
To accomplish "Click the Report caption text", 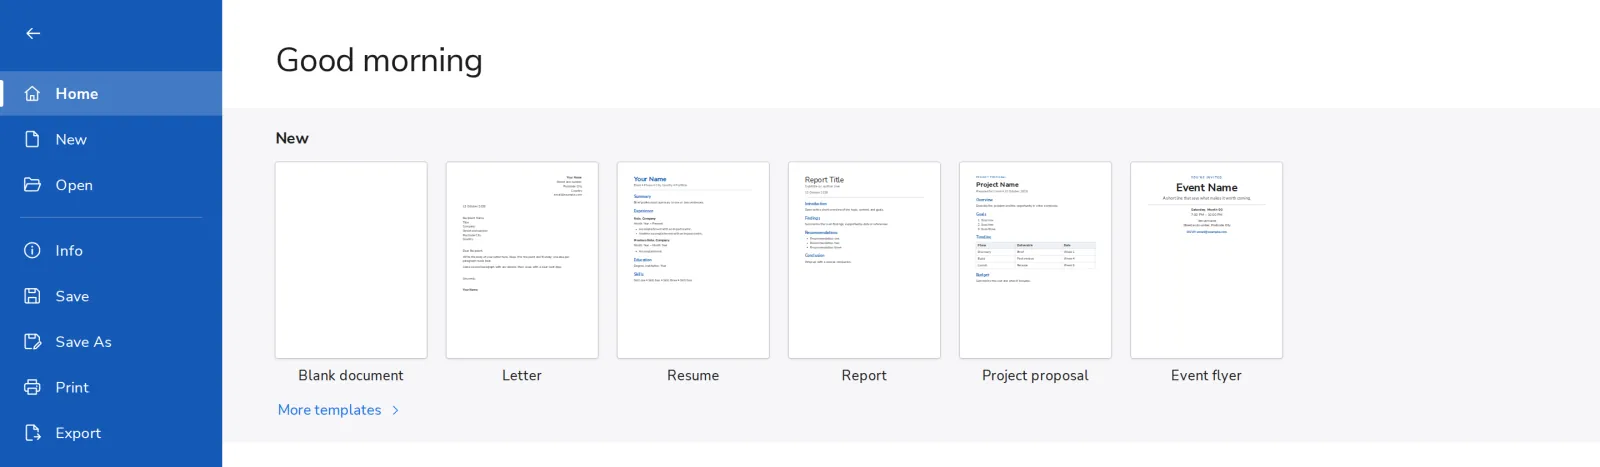I will point(864,375).
